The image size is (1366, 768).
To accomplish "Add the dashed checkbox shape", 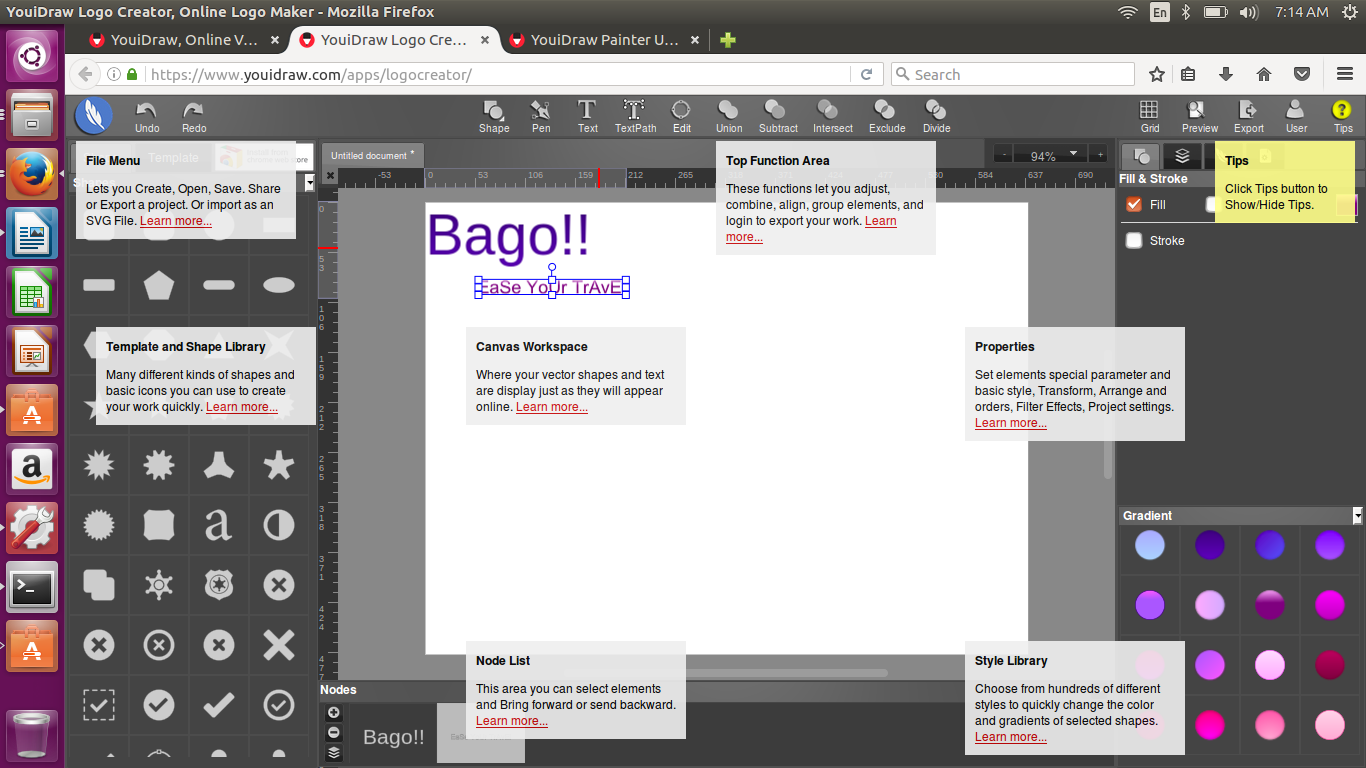I will 98,705.
